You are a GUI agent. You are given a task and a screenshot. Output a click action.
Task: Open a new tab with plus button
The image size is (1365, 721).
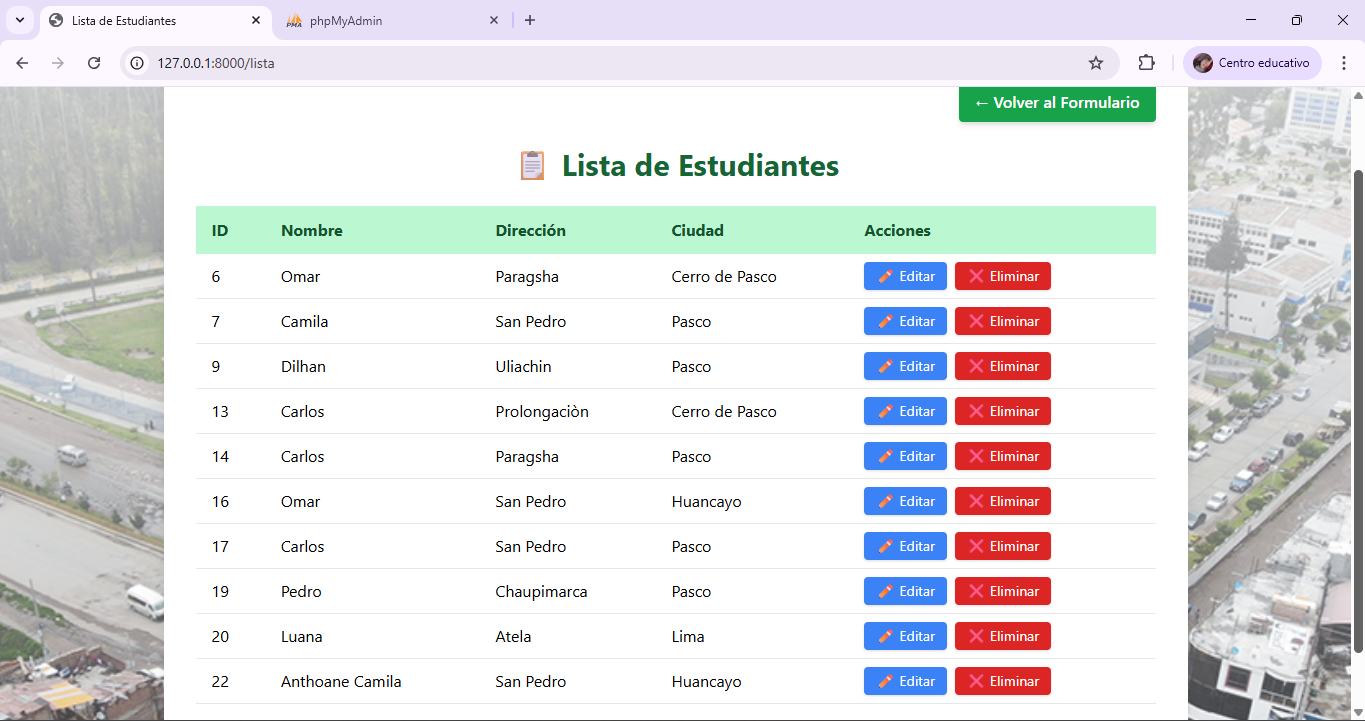click(530, 21)
